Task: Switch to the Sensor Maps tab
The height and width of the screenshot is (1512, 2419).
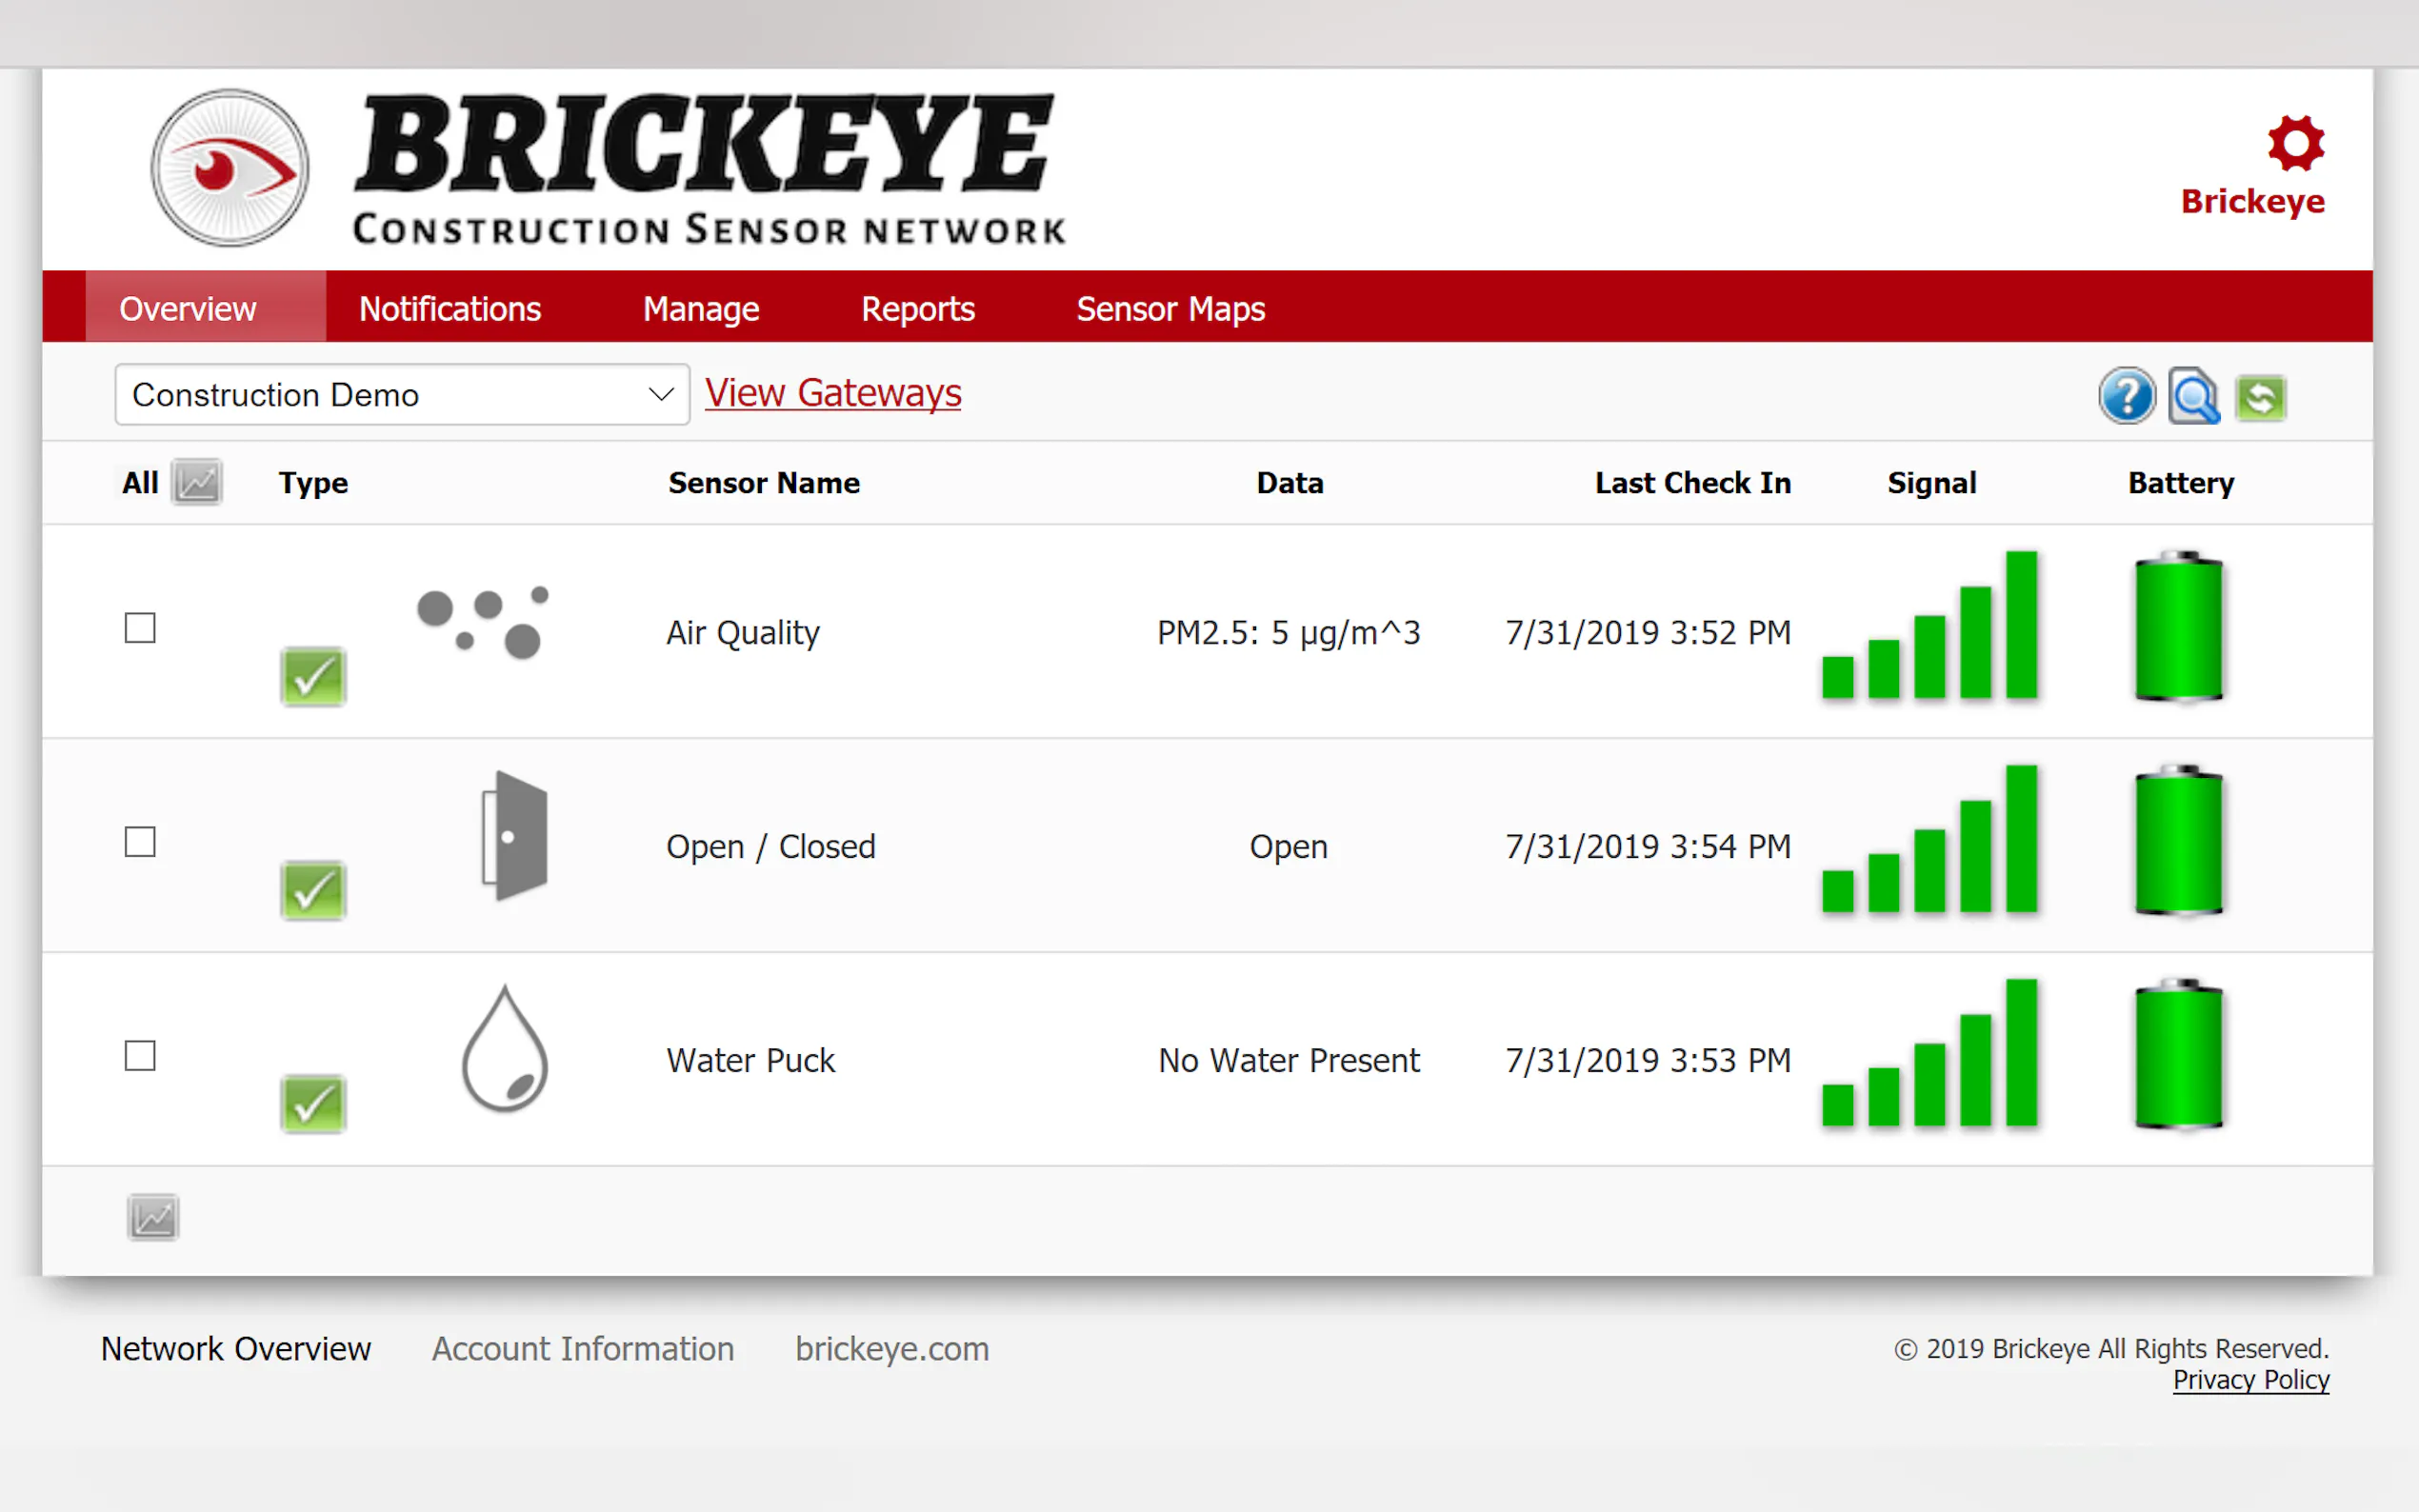Action: coord(1170,309)
